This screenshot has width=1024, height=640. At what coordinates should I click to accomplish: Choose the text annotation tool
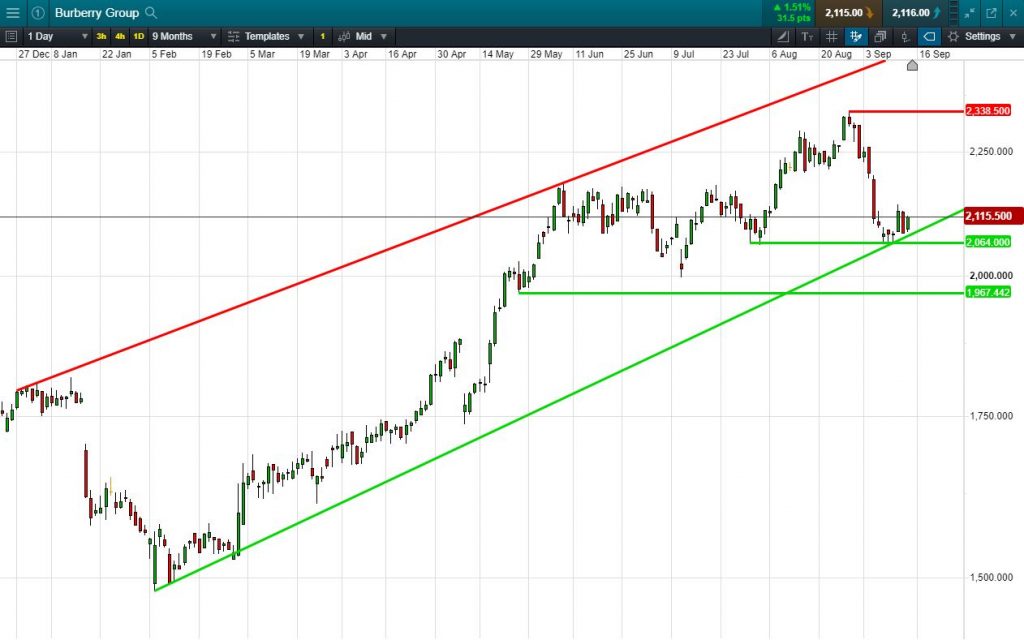tap(807, 37)
